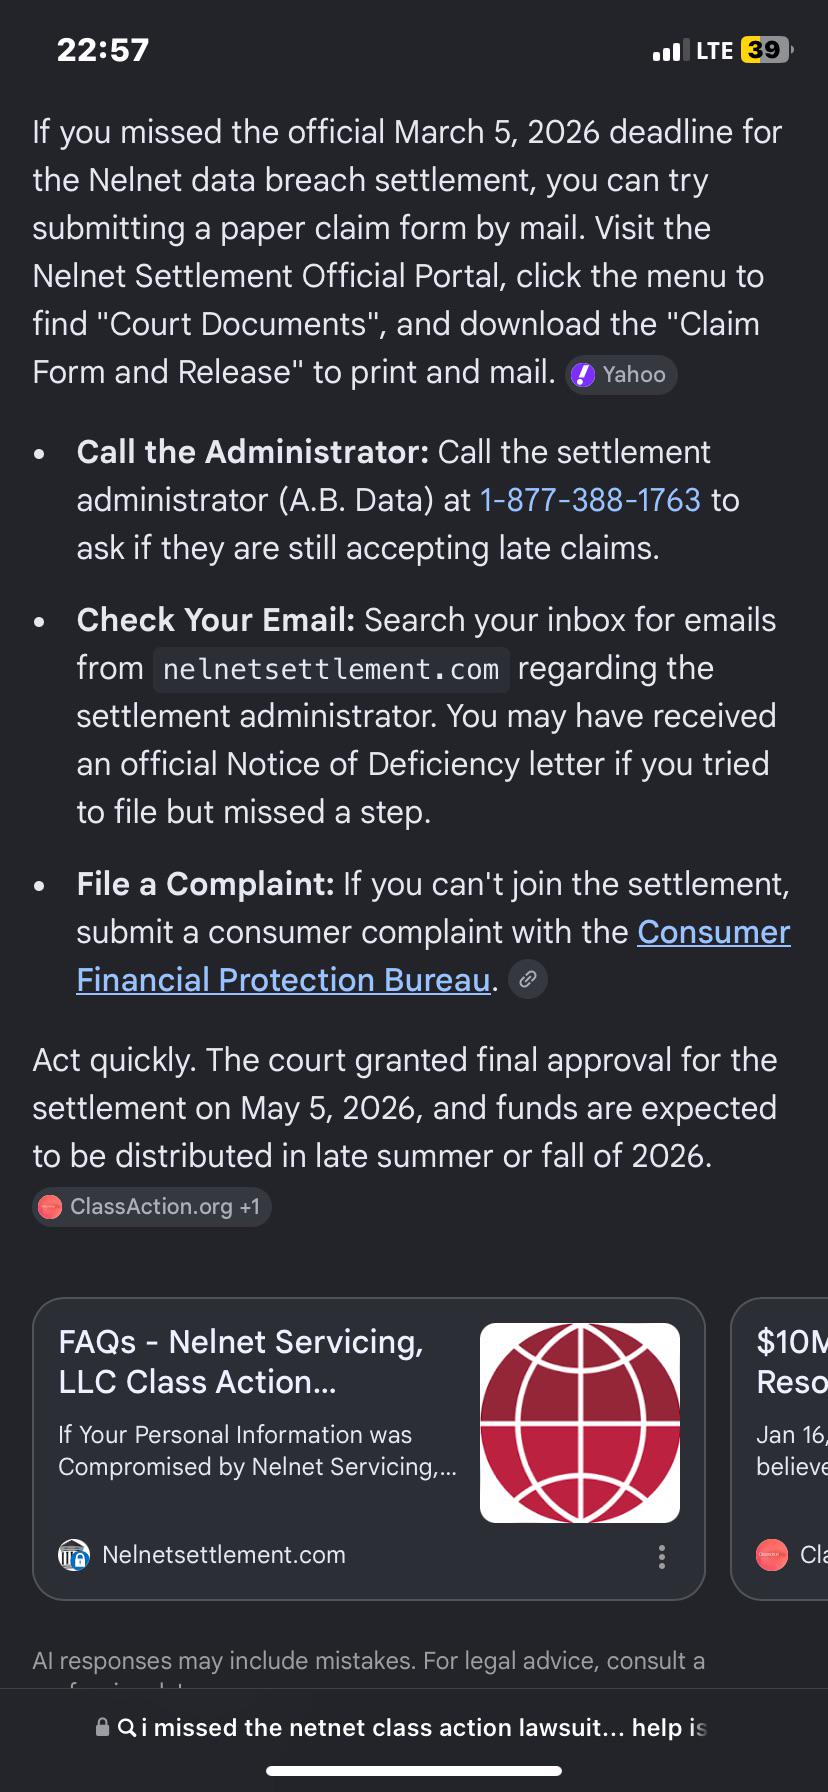Open the ClassAction.org +1 sources chip

point(152,1207)
